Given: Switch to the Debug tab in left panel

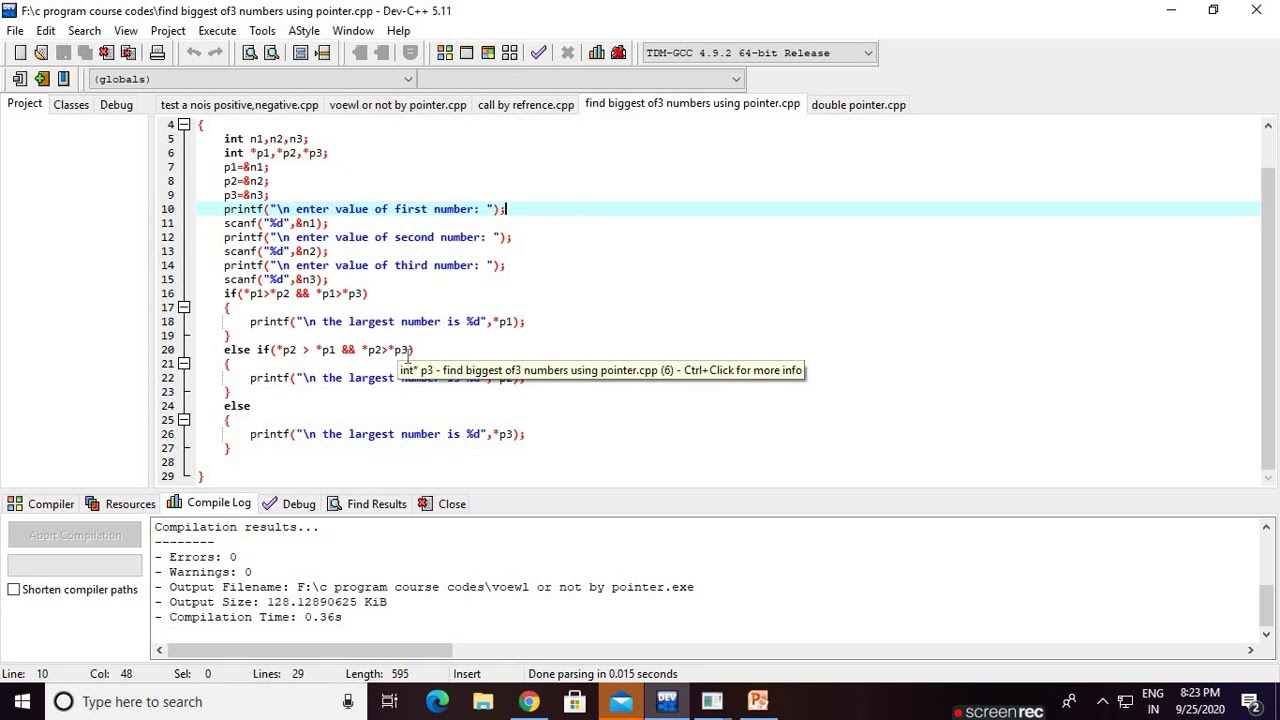Looking at the screenshot, I should pos(116,105).
